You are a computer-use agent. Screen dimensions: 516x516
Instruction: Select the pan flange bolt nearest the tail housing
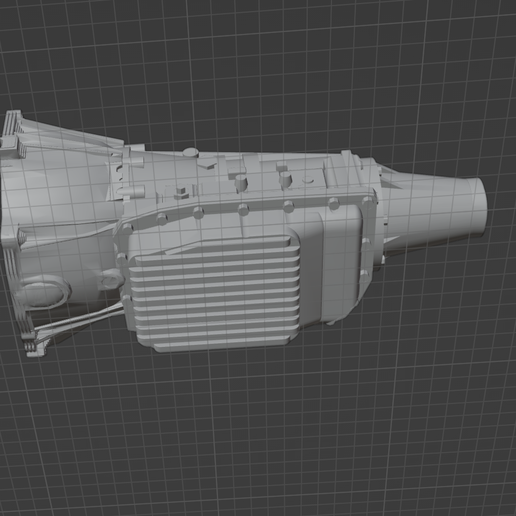367,202
